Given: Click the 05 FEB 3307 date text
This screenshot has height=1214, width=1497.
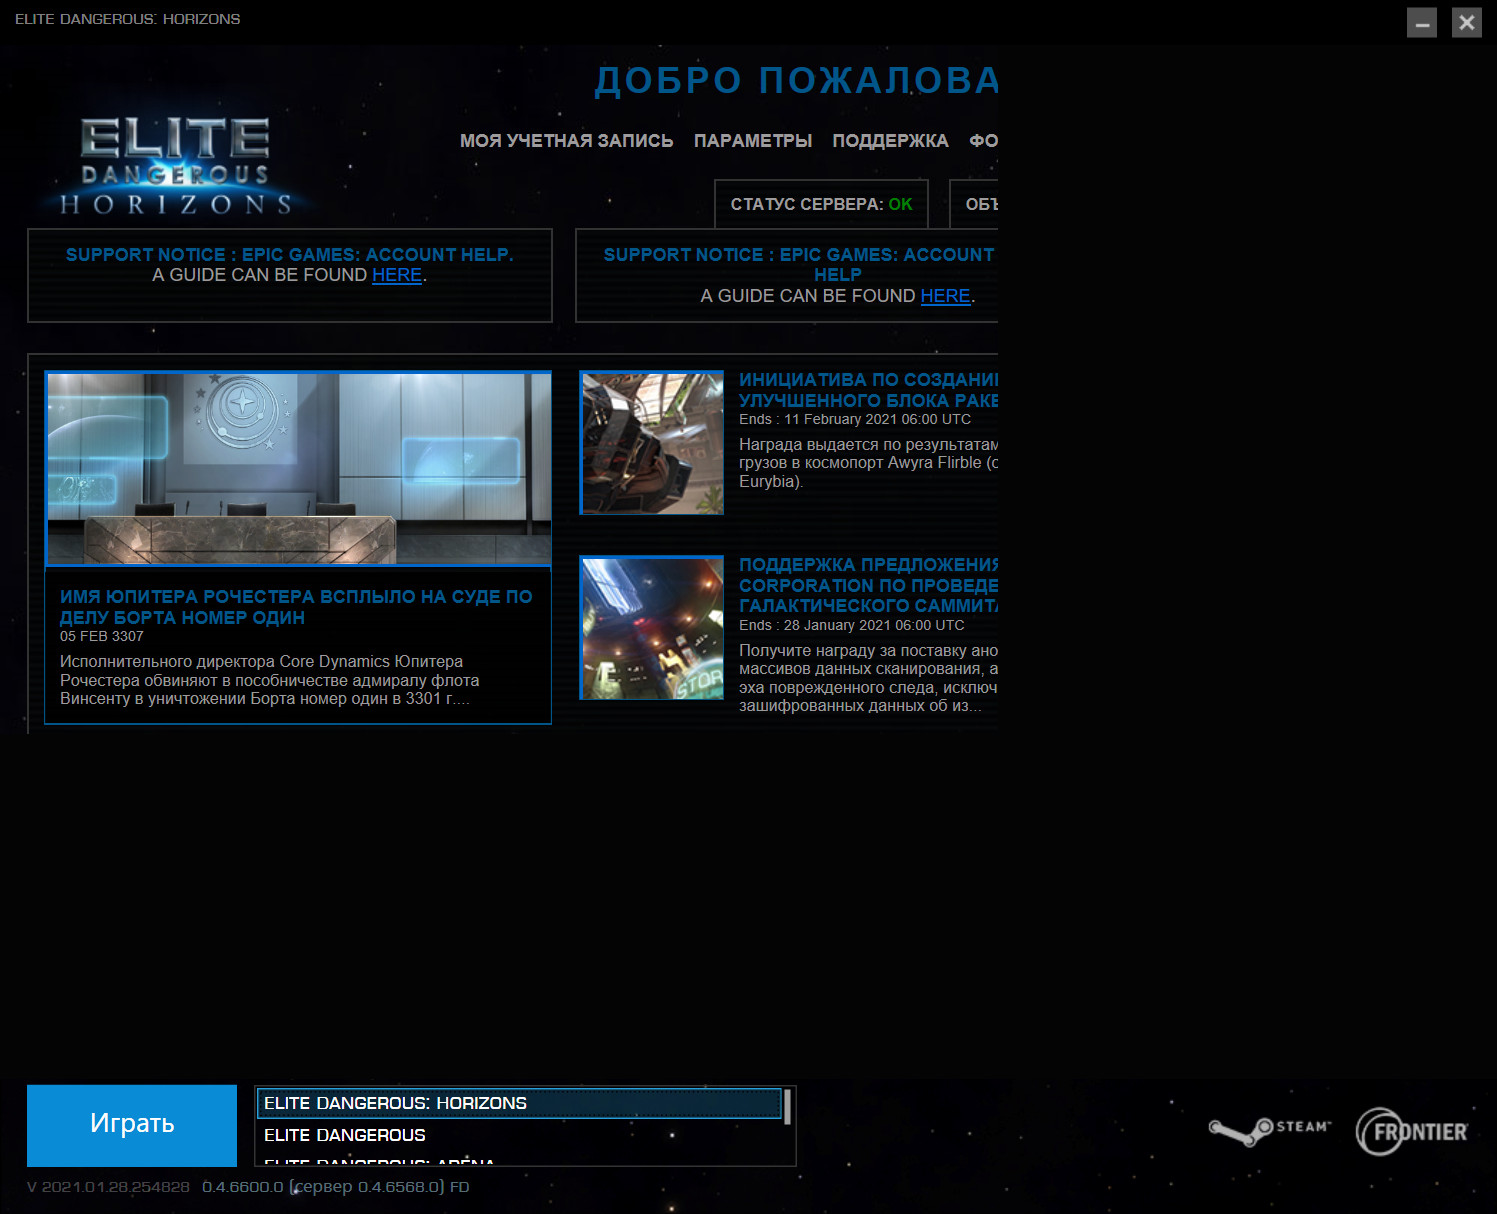Looking at the screenshot, I should pos(102,636).
